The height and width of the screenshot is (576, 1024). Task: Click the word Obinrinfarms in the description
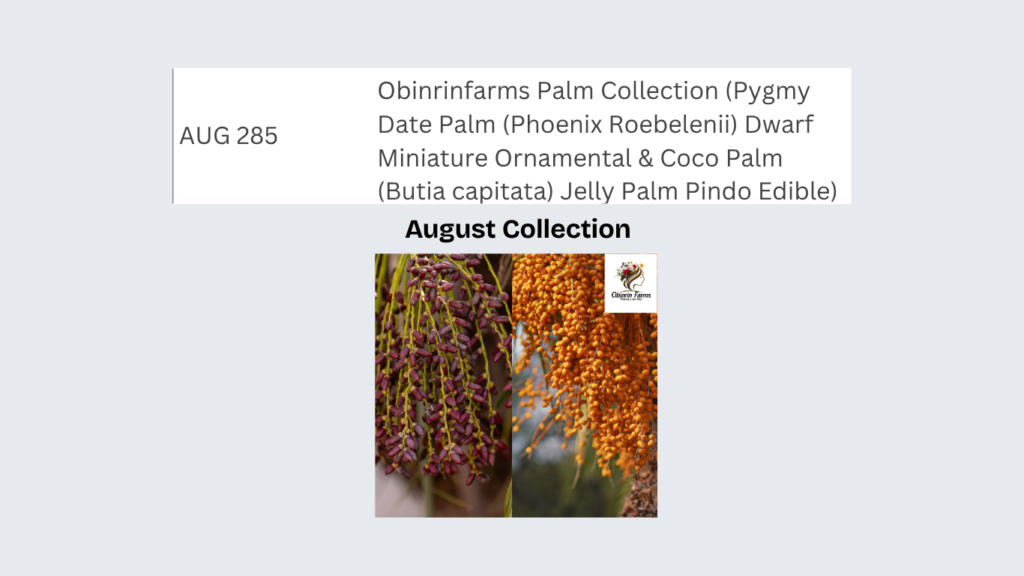point(454,91)
